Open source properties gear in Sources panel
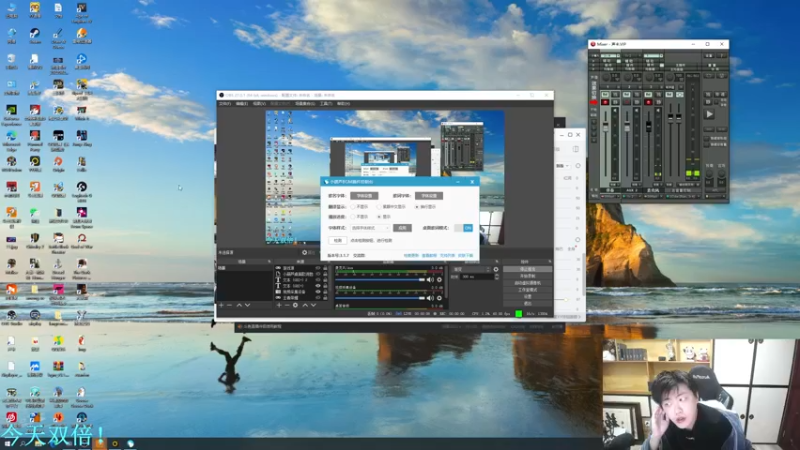Viewport: 800px width, 450px height. (x=295, y=305)
